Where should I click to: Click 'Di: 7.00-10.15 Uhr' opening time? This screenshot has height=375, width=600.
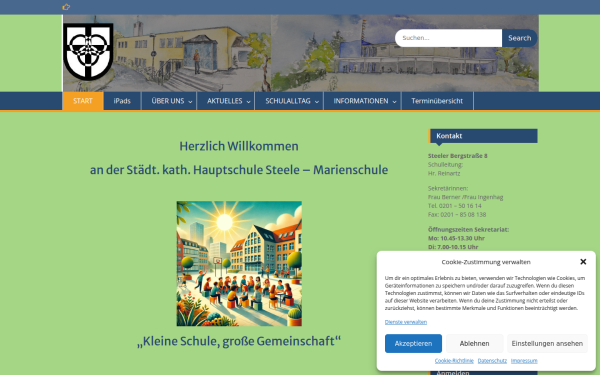point(453,247)
